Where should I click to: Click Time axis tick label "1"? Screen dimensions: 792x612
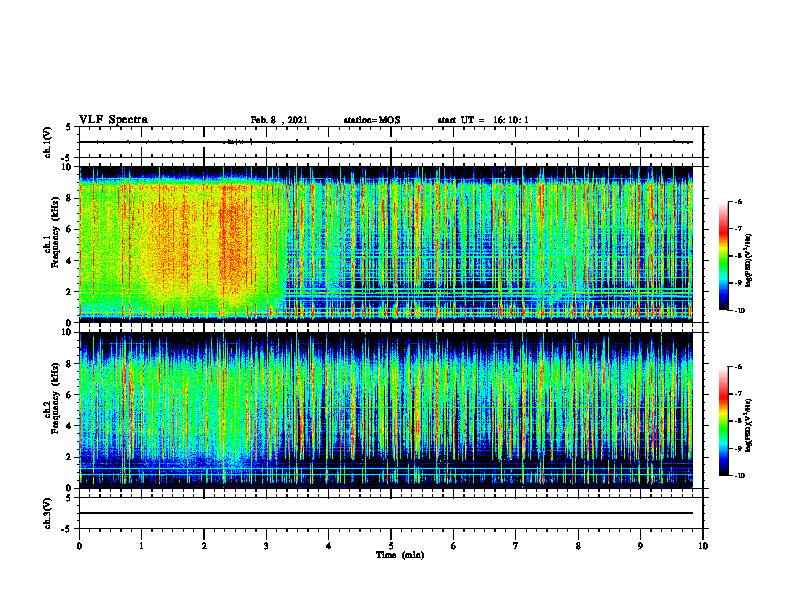(142, 546)
